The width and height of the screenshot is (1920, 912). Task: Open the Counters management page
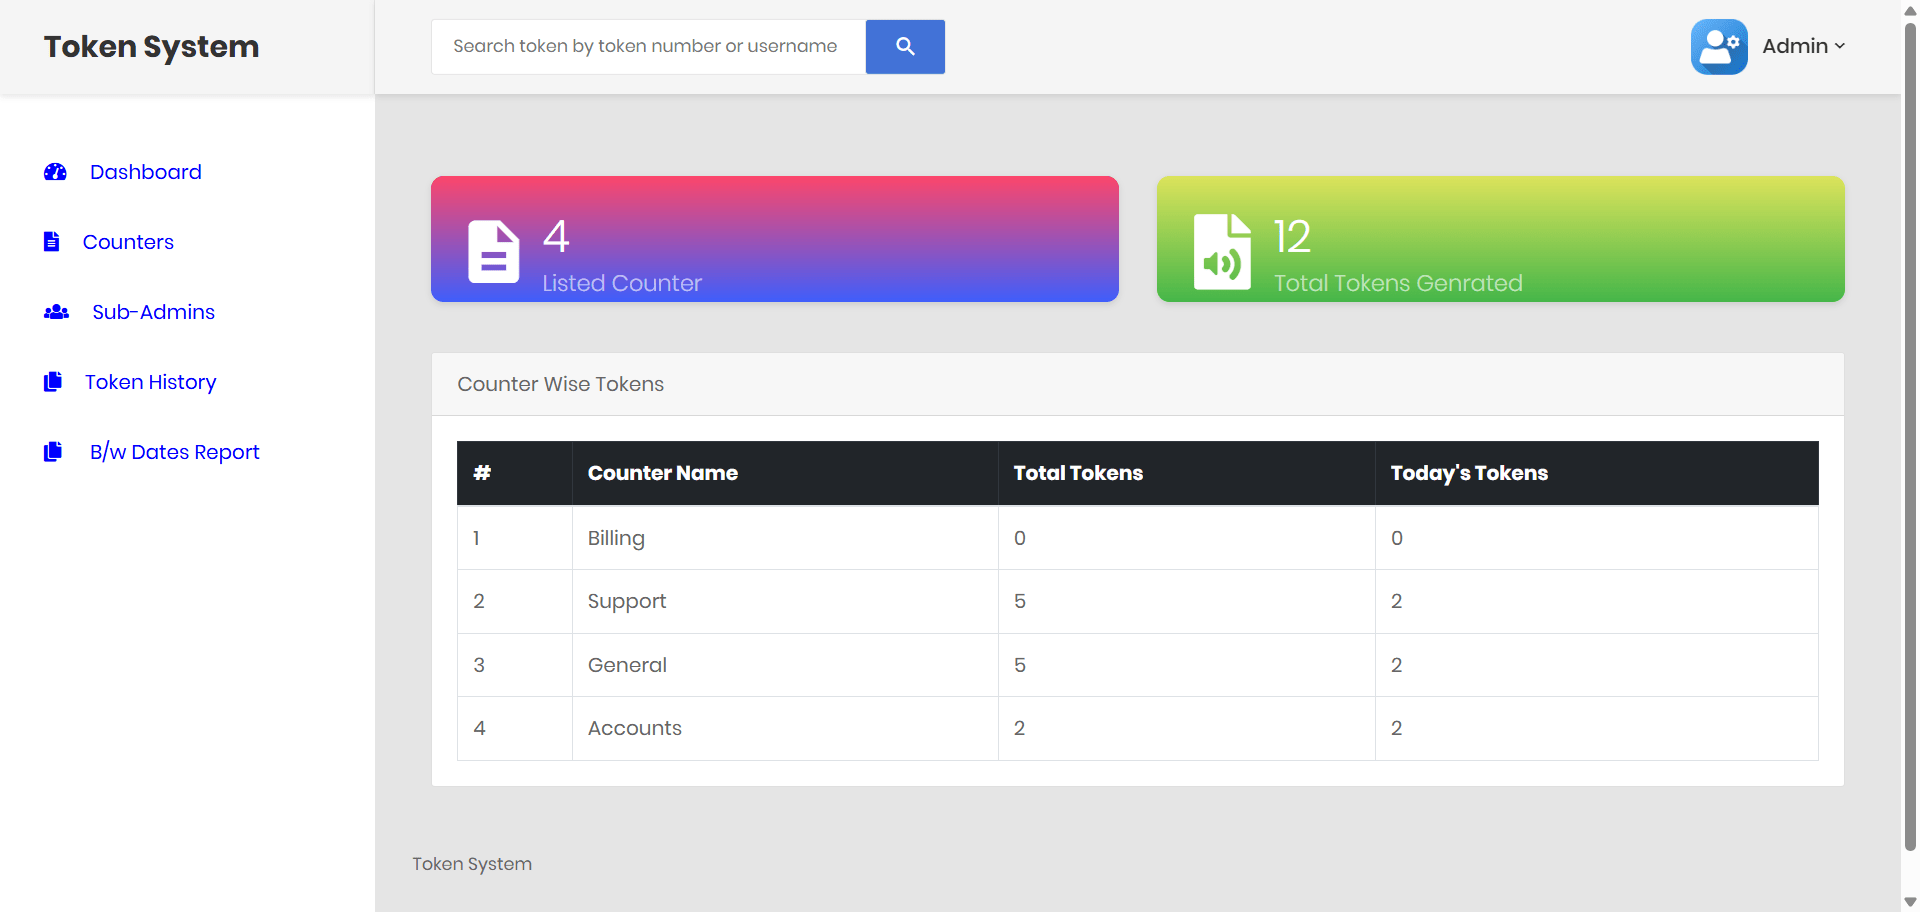[x=128, y=241]
